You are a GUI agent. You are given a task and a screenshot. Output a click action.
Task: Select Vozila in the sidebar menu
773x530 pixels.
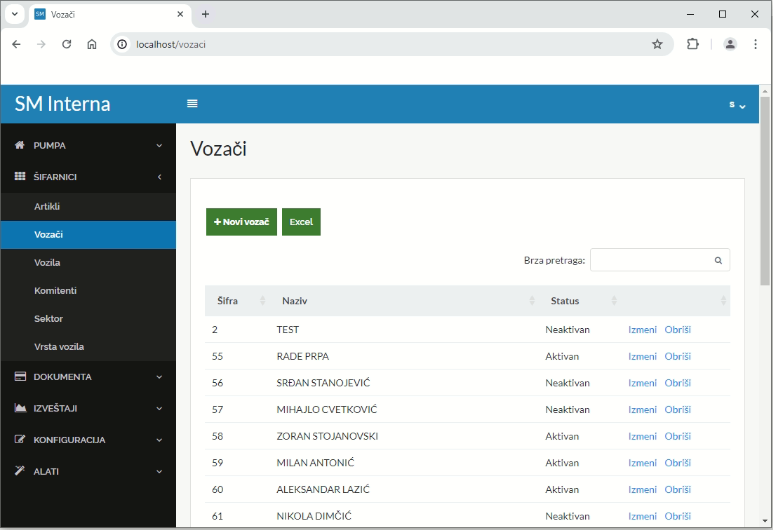(47, 263)
